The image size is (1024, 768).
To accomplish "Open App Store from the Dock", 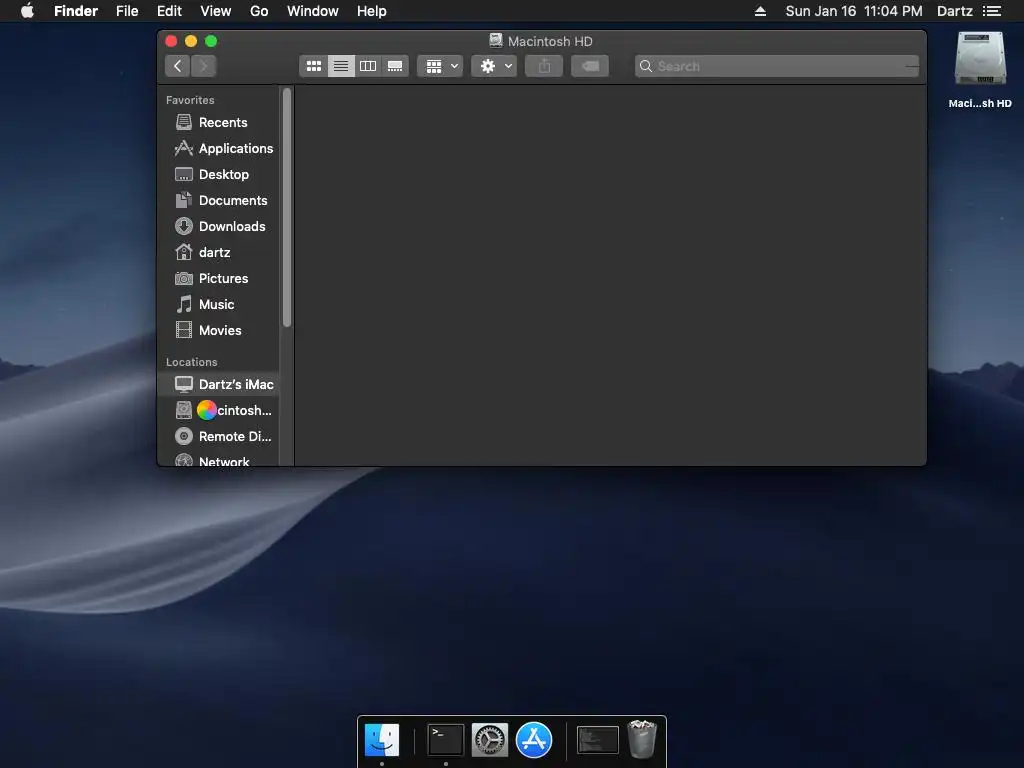I will pyautogui.click(x=534, y=740).
